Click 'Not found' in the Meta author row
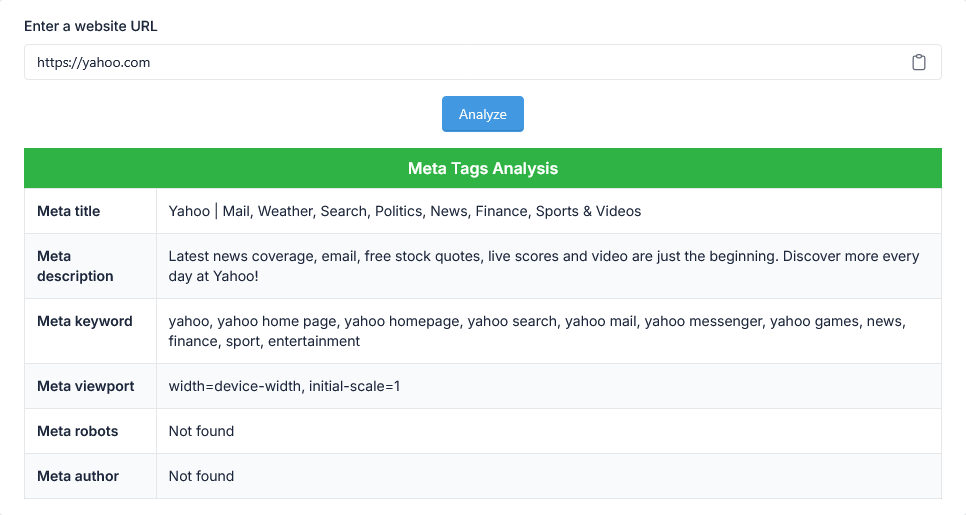The height and width of the screenshot is (515, 966). click(201, 476)
